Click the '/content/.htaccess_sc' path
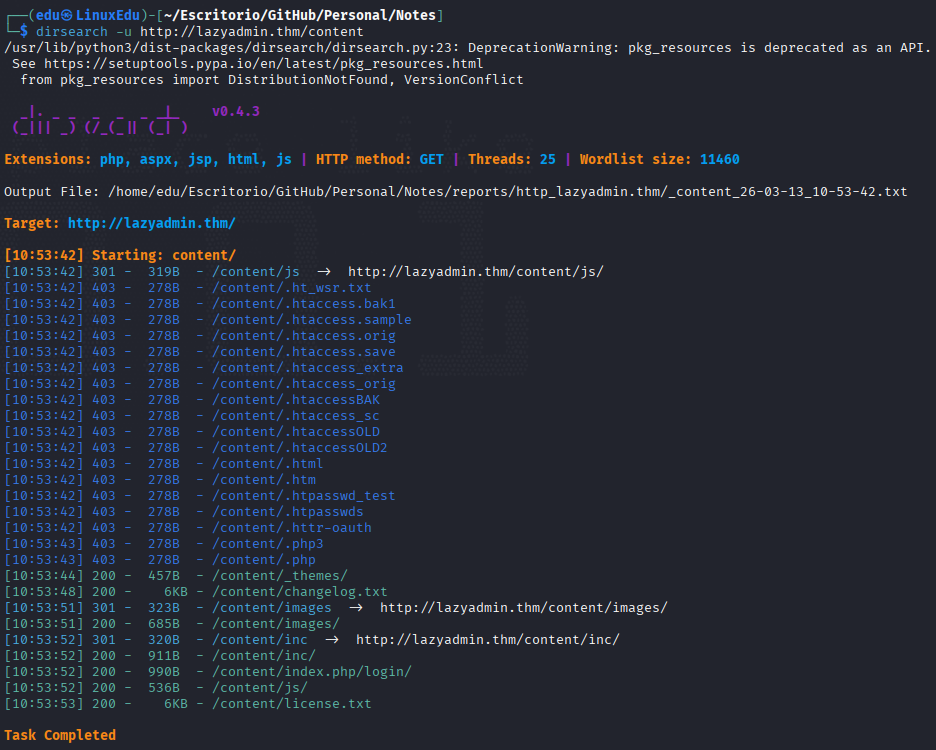The image size is (936, 750). click(296, 416)
